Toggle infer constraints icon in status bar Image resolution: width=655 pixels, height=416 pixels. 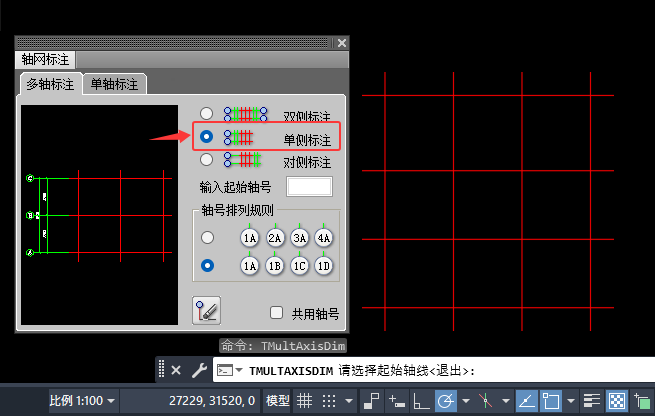click(371, 401)
